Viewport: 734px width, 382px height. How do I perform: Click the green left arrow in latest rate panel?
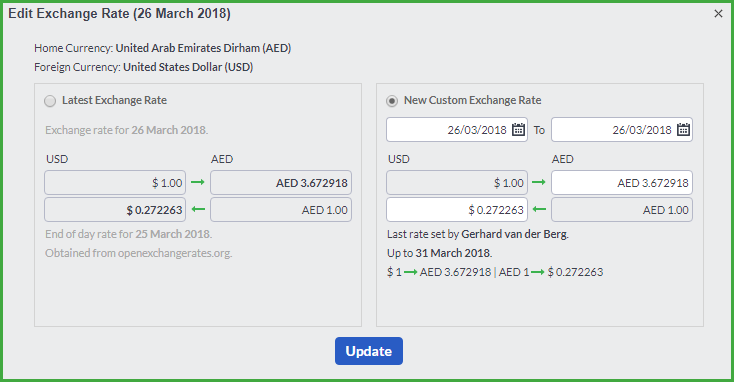click(x=198, y=209)
